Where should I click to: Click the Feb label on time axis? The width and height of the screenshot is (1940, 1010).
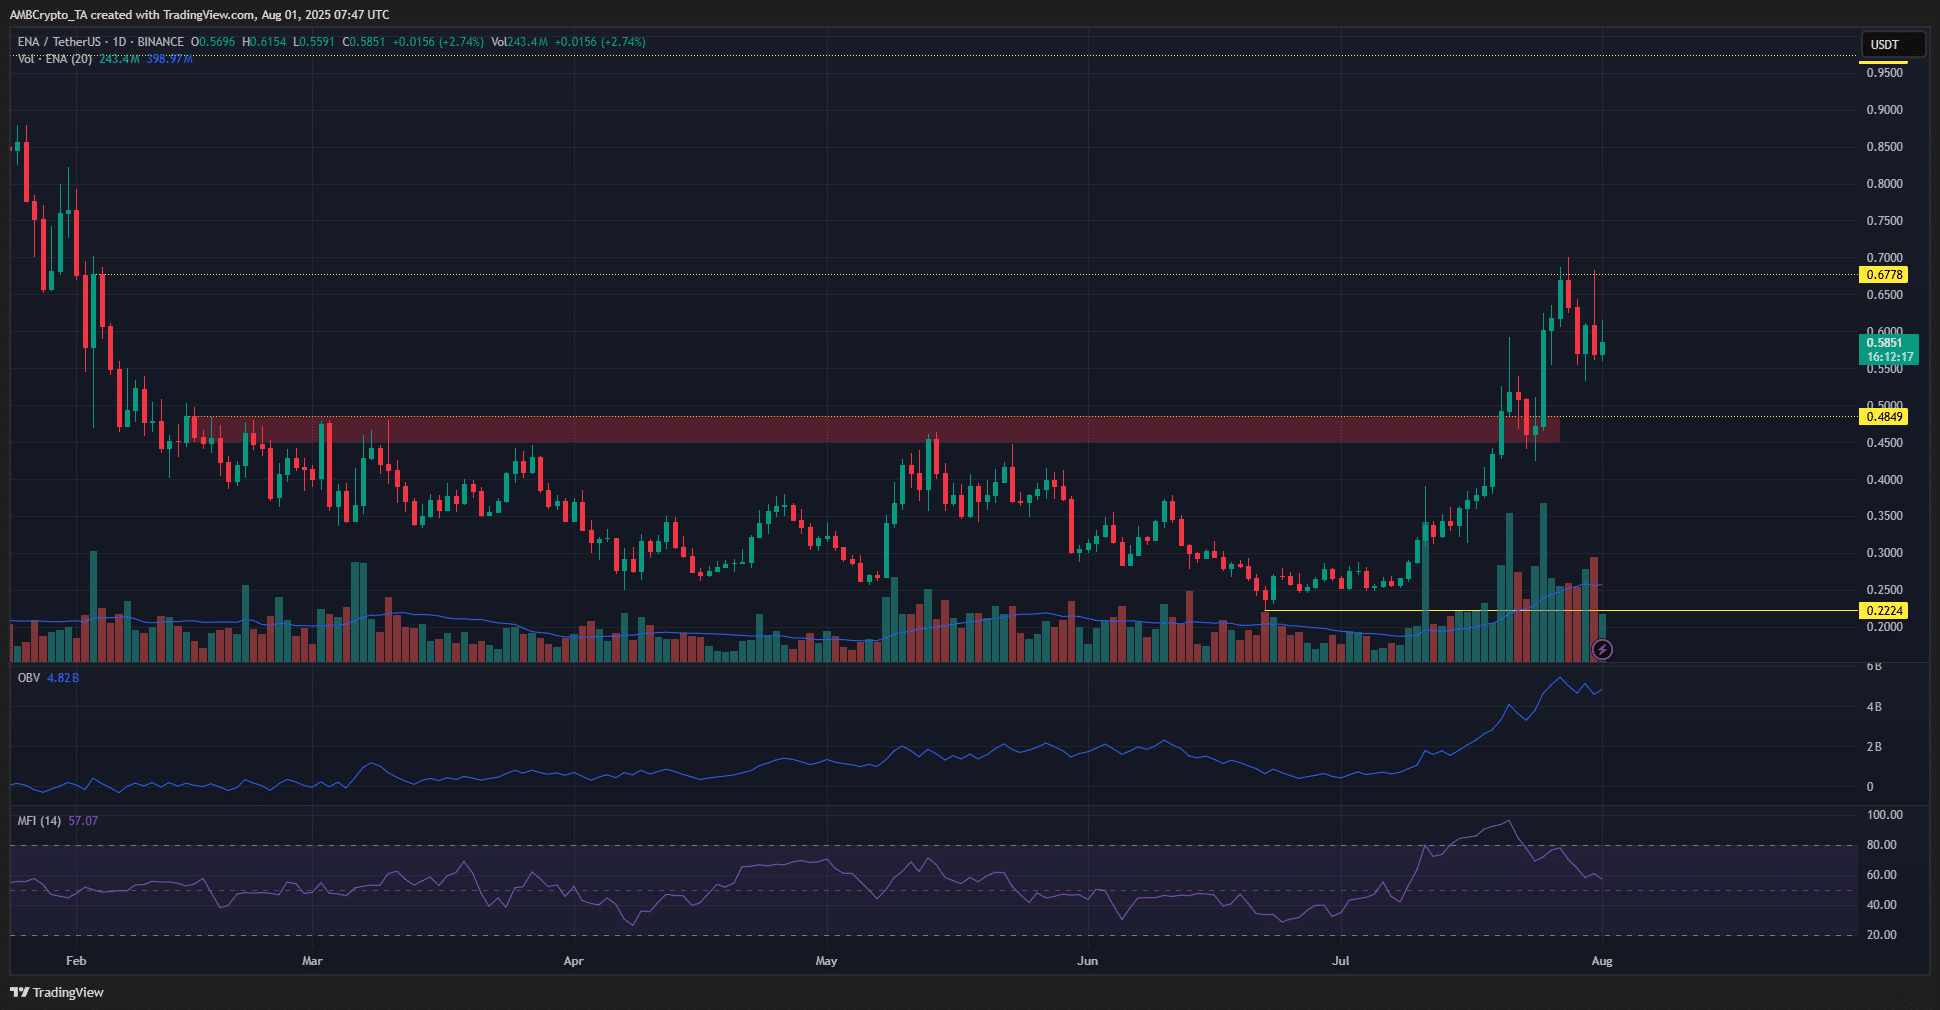(76, 961)
